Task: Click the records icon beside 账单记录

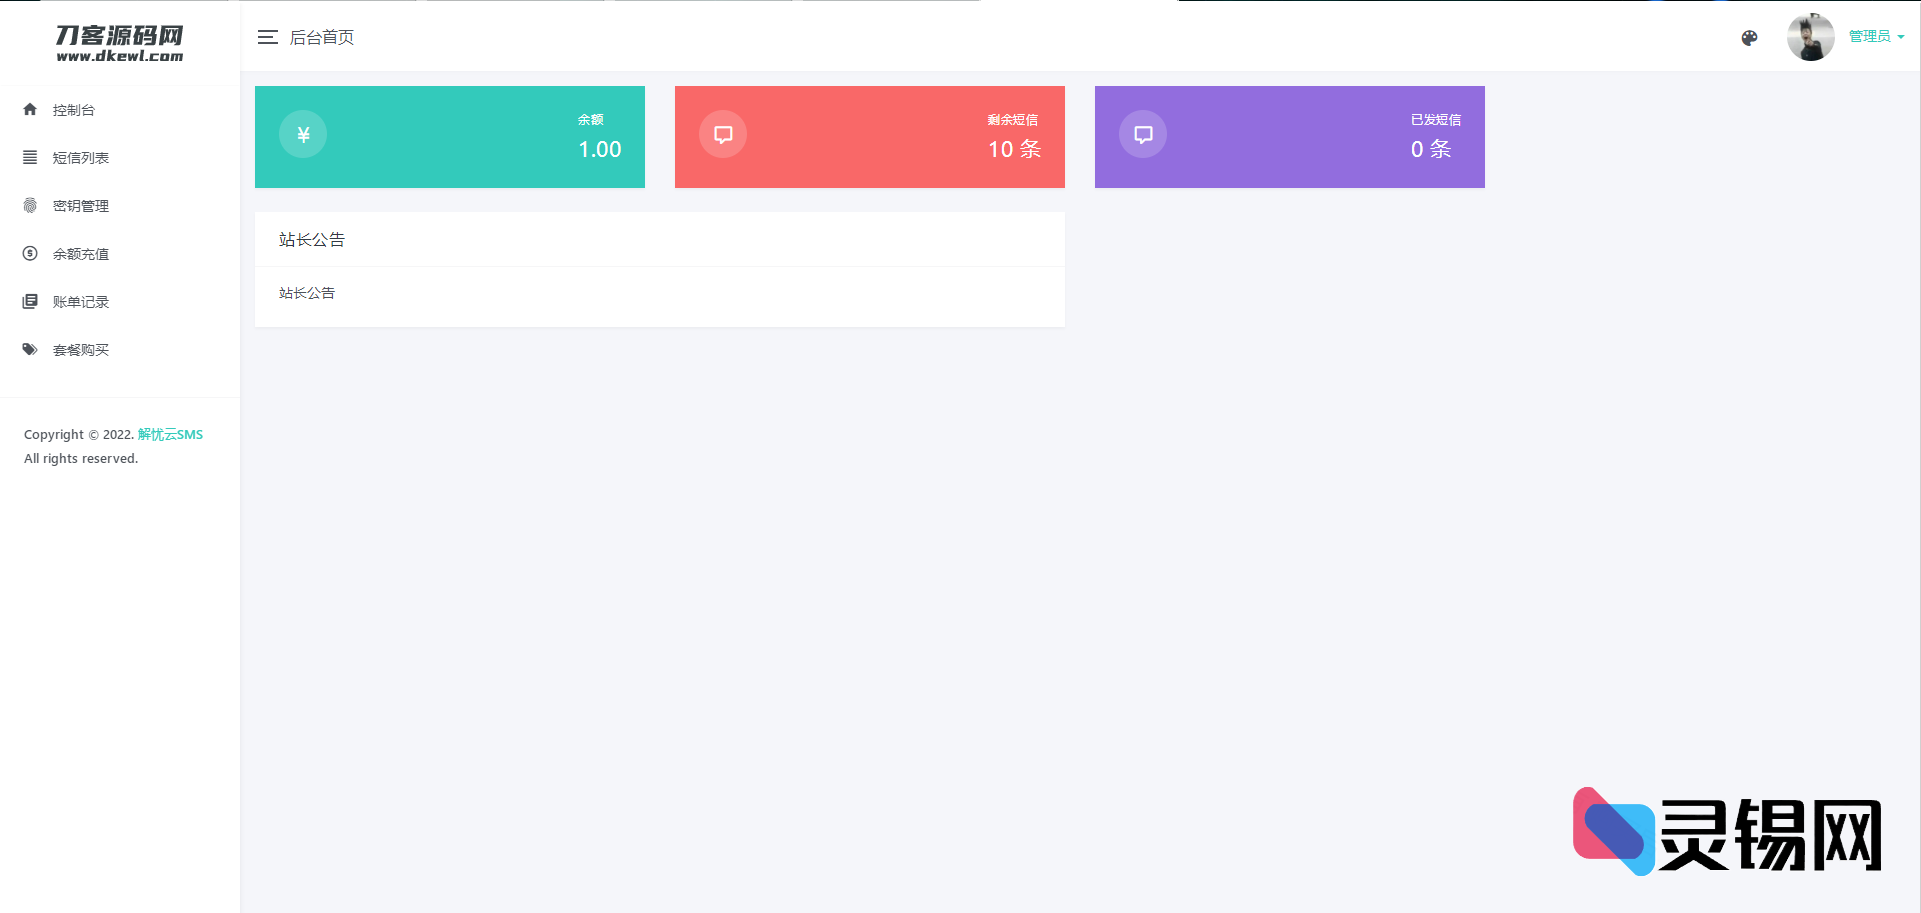Action: 30,302
